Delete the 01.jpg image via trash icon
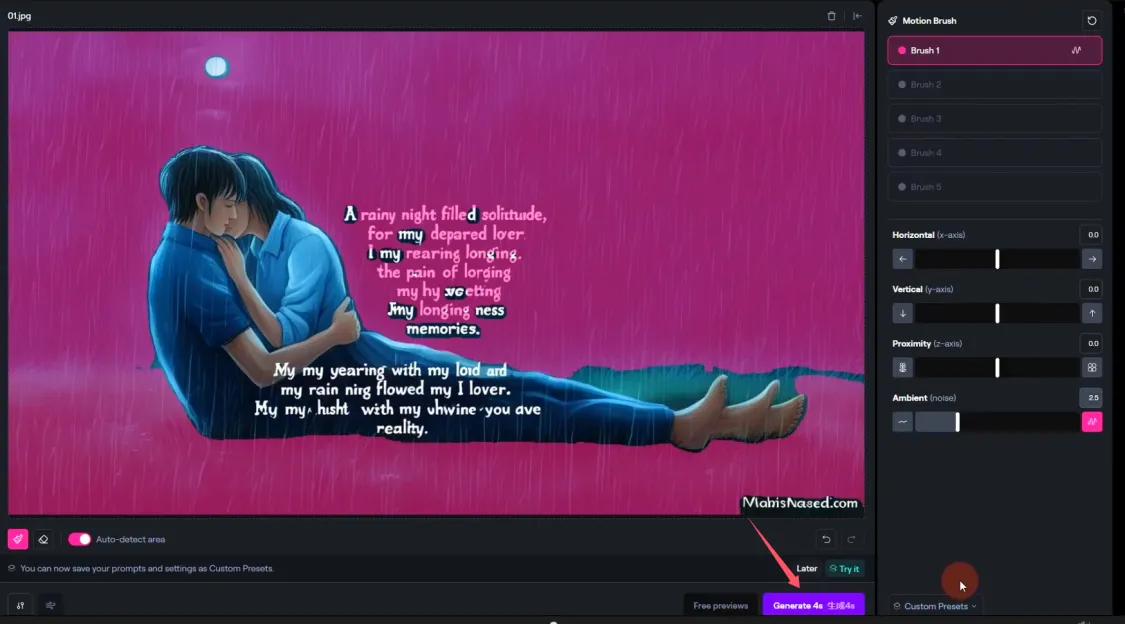The height and width of the screenshot is (624, 1125). coord(831,16)
